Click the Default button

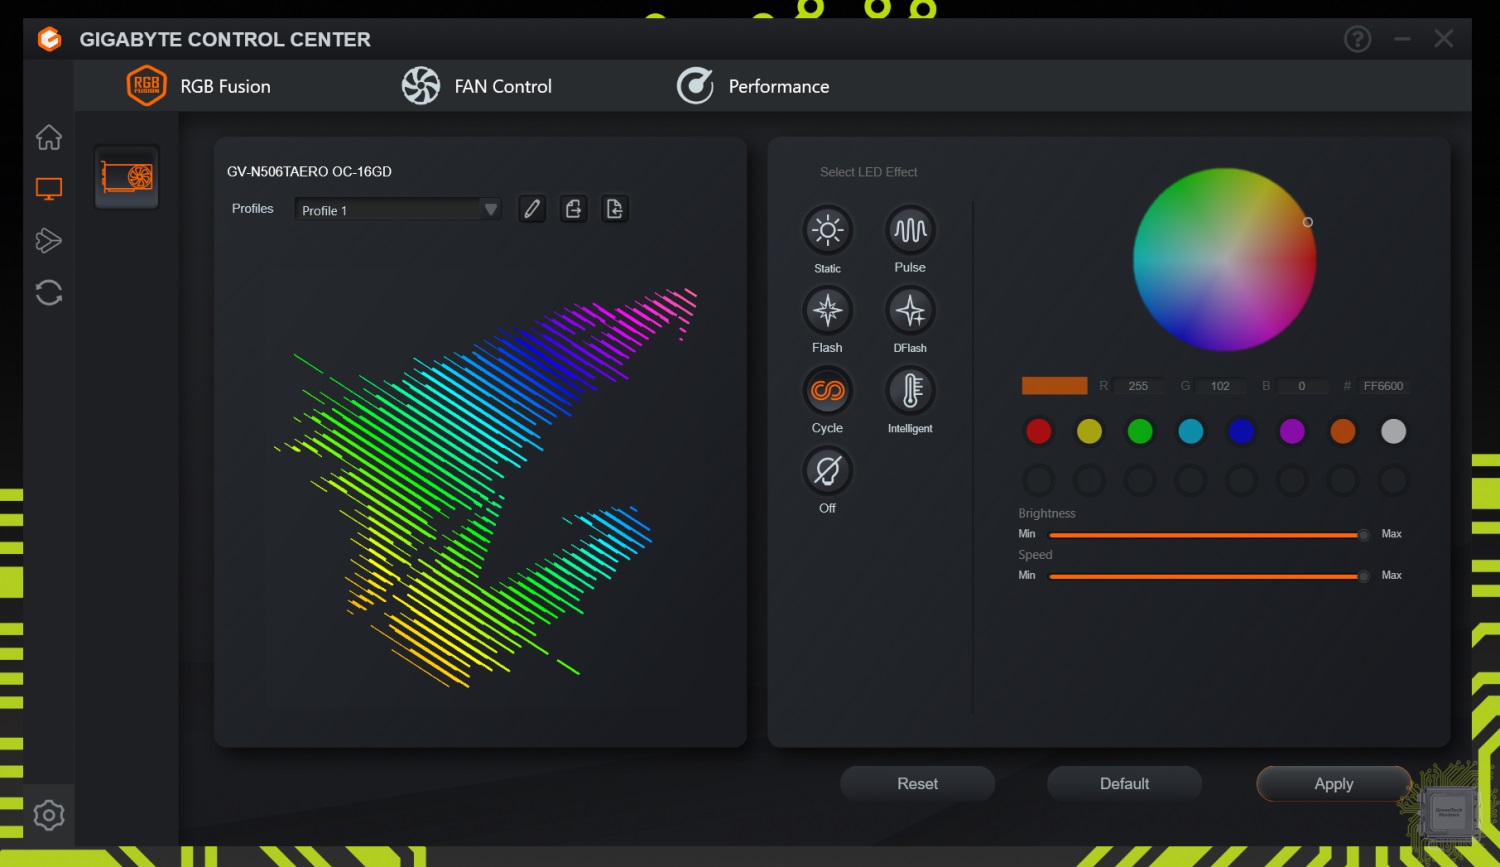click(x=1124, y=784)
